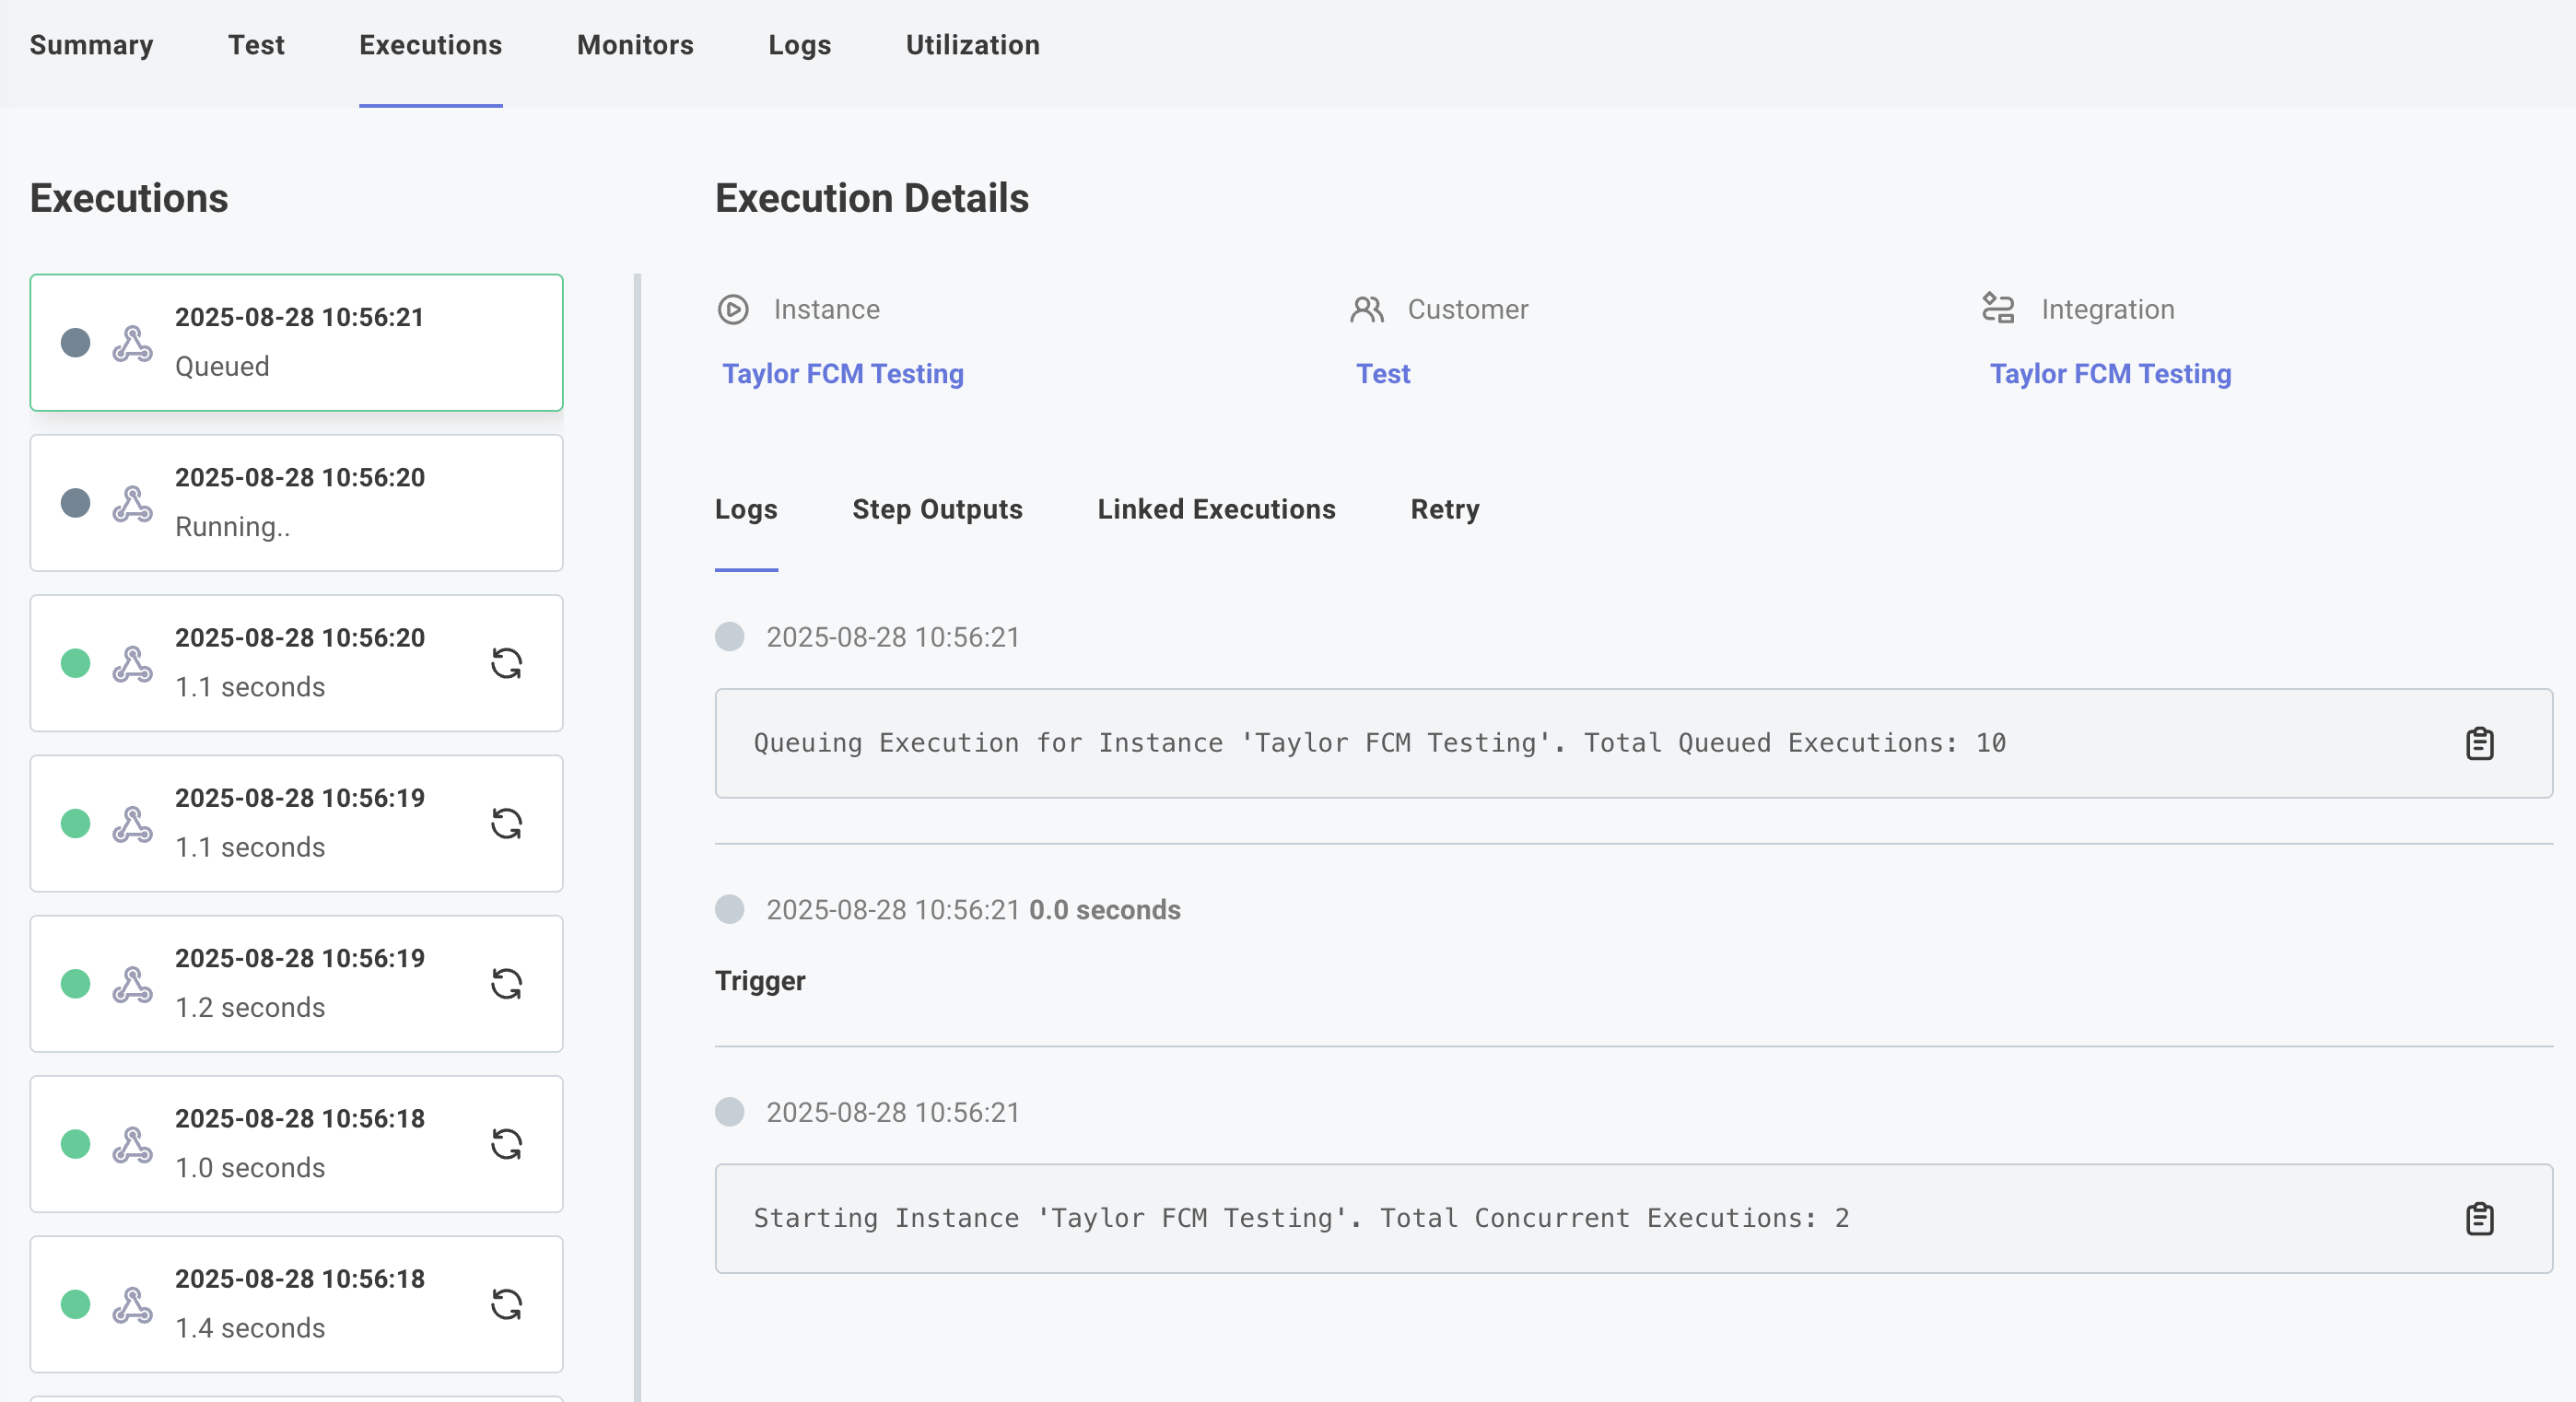Click the Customer people icon
The image size is (2576, 1402).
[1366, 310]
